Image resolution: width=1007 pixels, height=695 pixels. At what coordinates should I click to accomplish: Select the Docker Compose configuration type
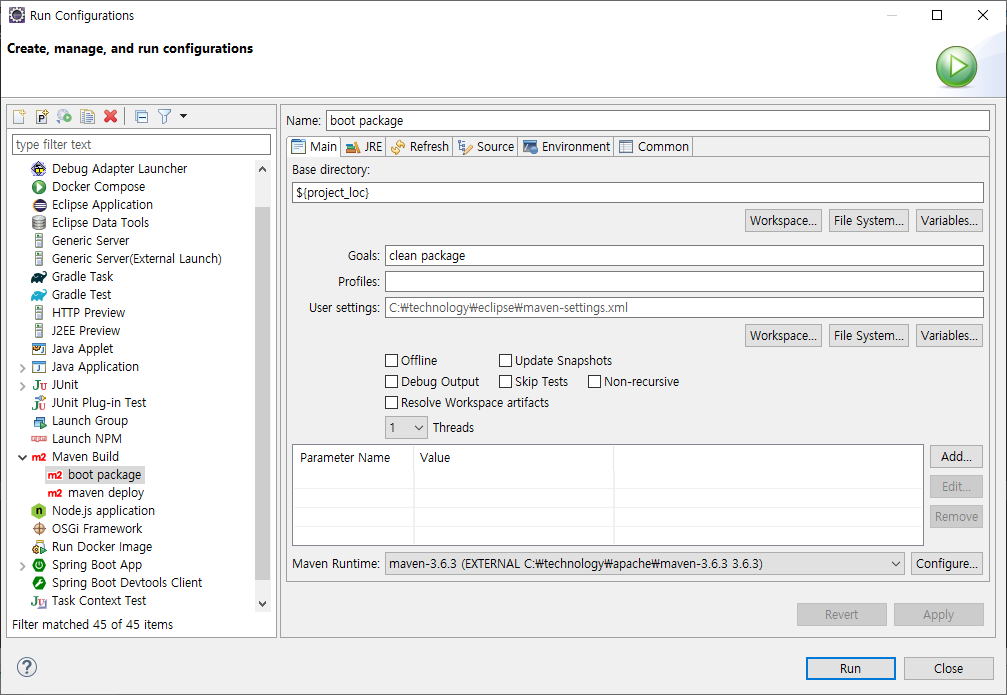click(98, 187)
